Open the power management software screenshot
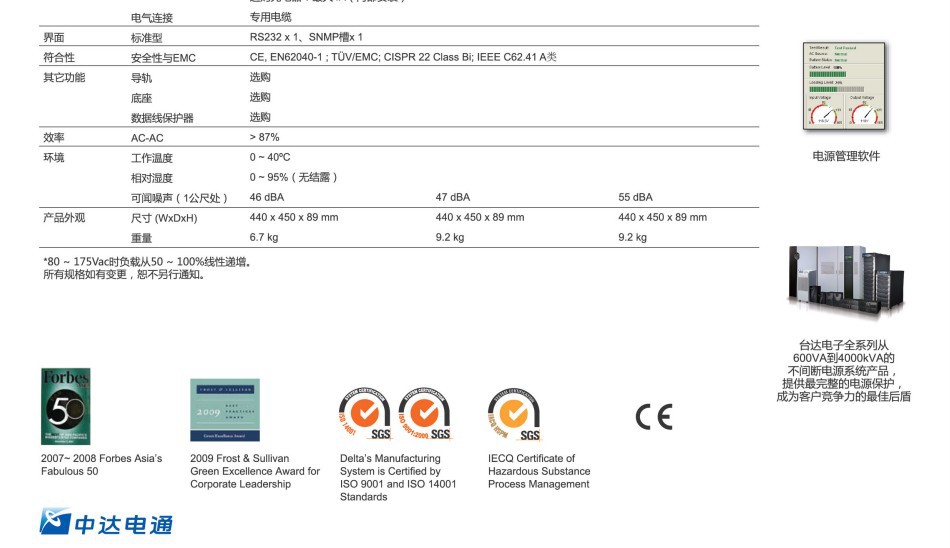The height and width of the screenshot is (548, 950). click(845, 88)
